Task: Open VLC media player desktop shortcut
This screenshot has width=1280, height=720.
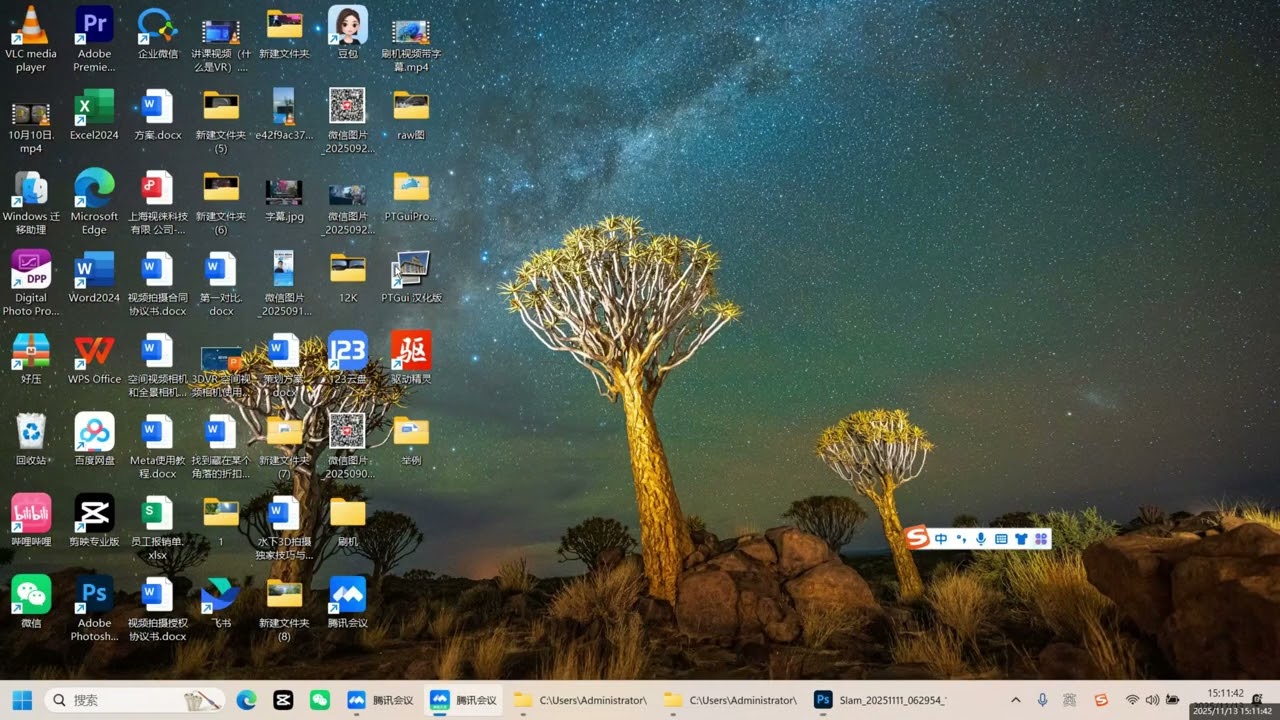Action: point(31,39)
